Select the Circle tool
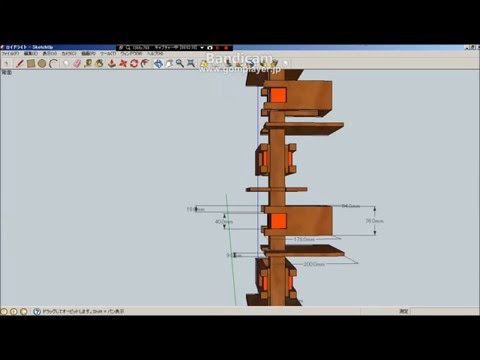480x360 pixels. point(42,63)
